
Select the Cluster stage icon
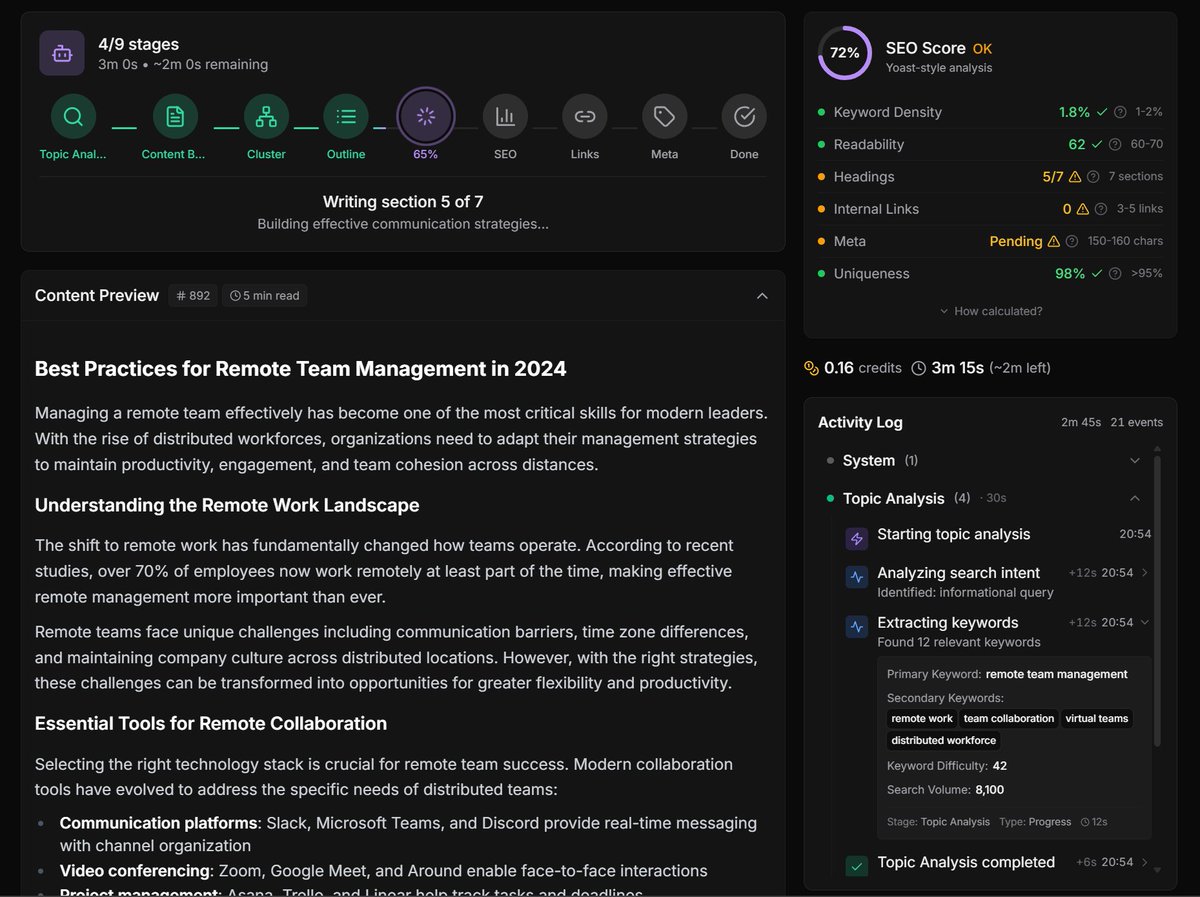266,116
